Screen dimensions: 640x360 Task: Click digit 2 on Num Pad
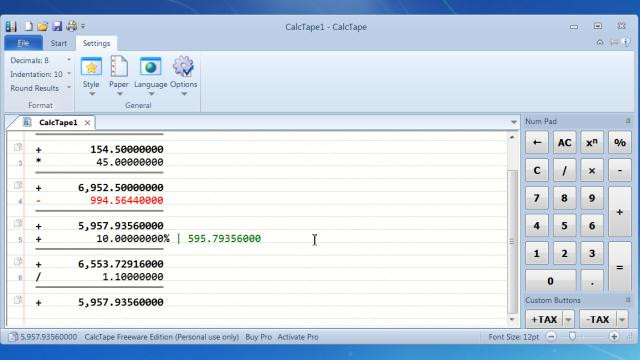coord(564,253)
